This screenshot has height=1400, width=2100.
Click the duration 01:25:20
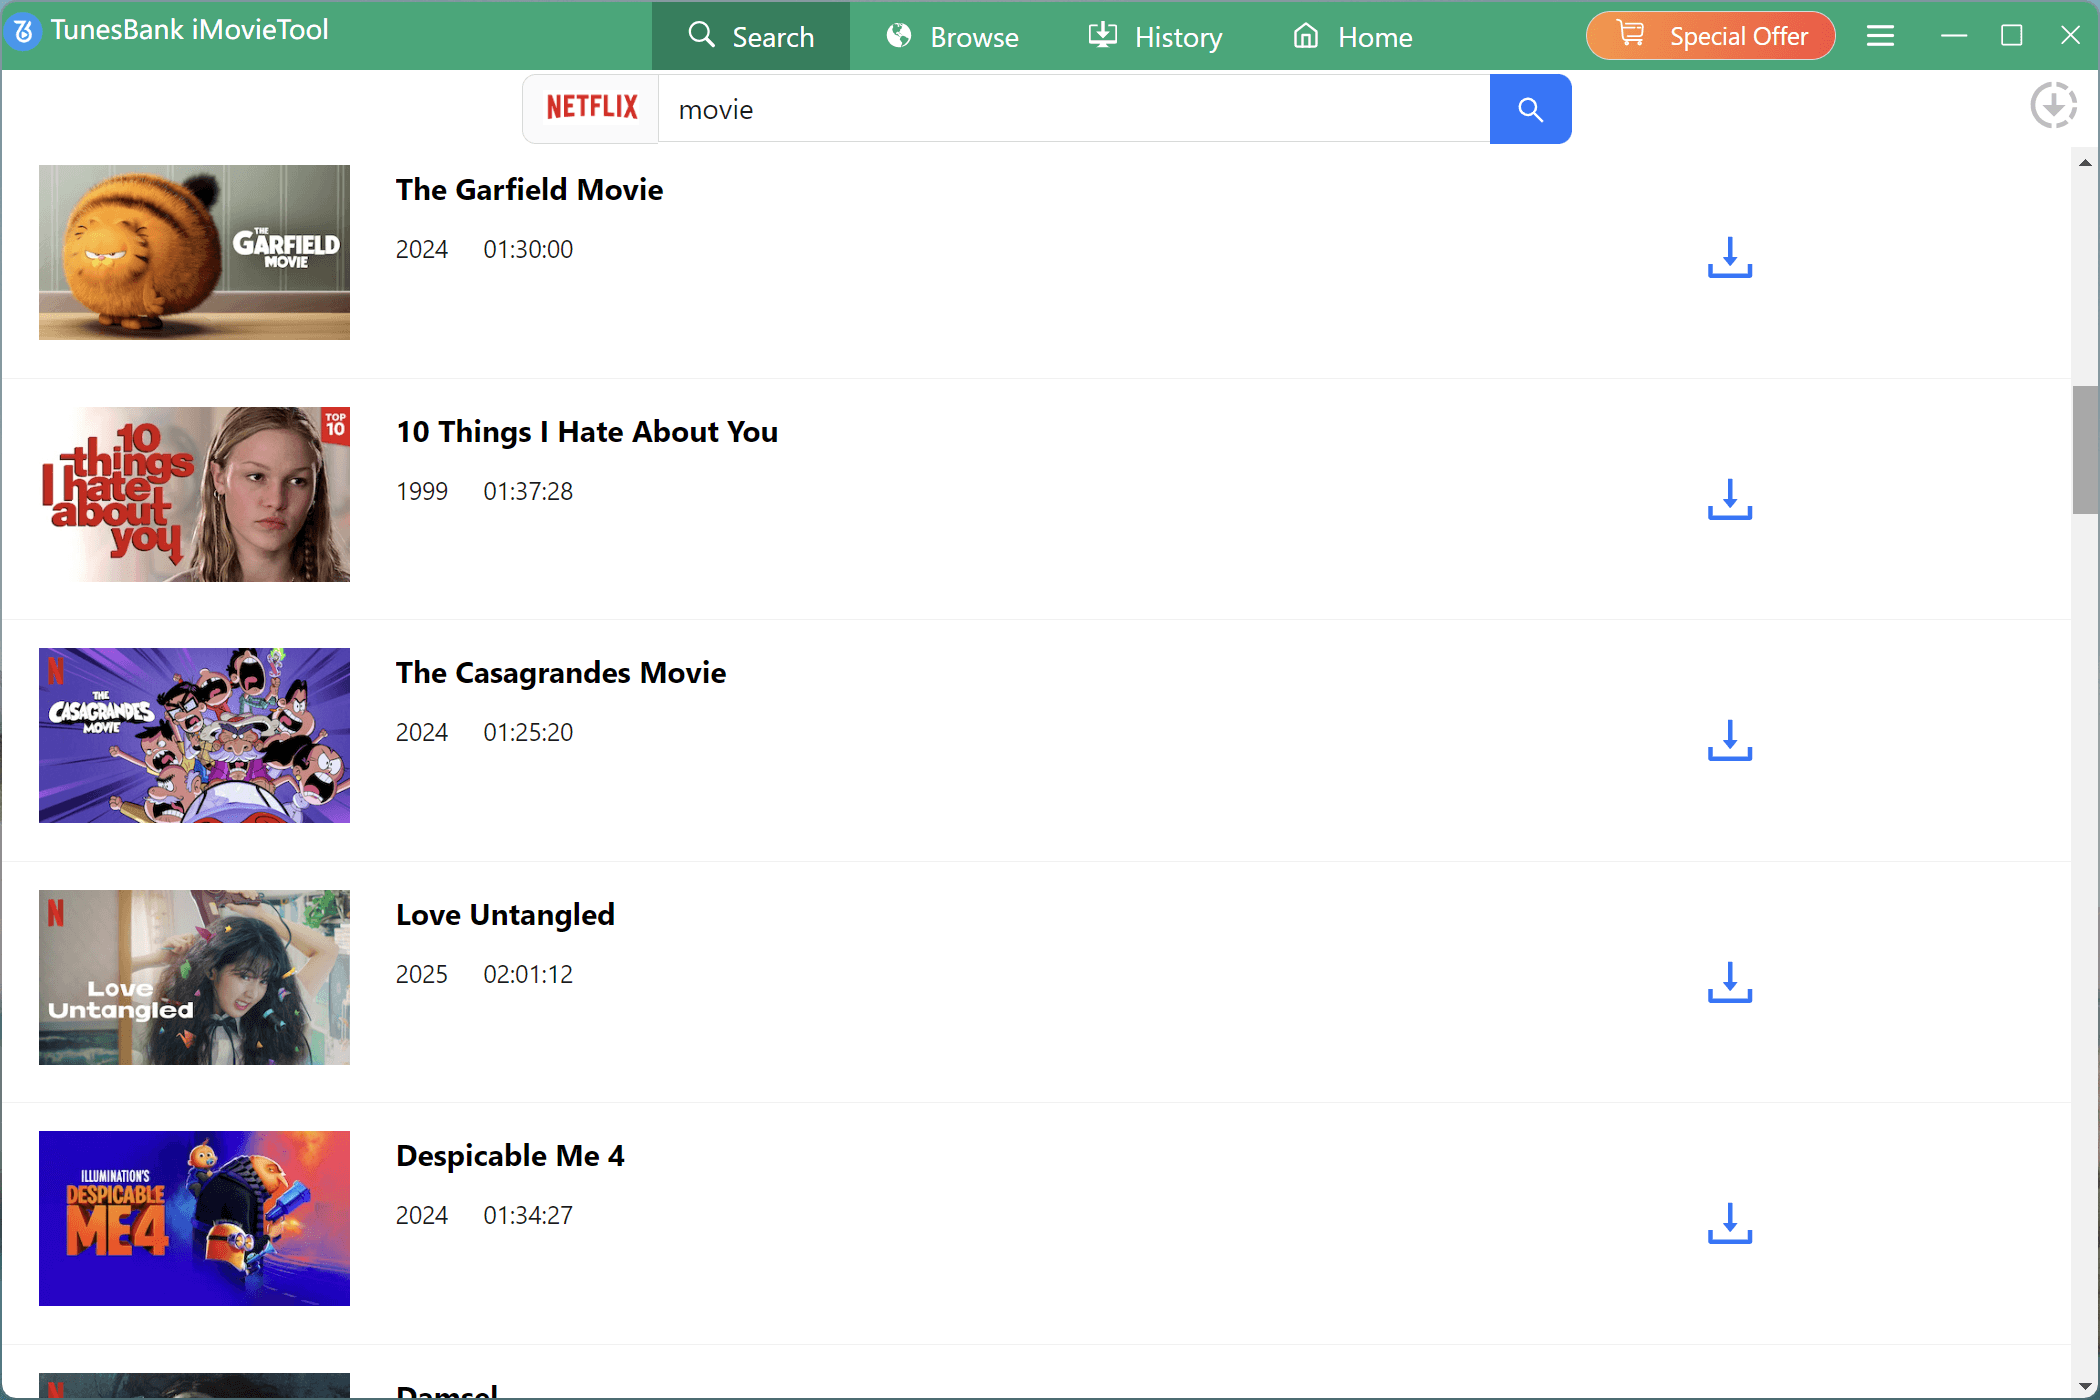pyautogui.click(x=528, y=732)
